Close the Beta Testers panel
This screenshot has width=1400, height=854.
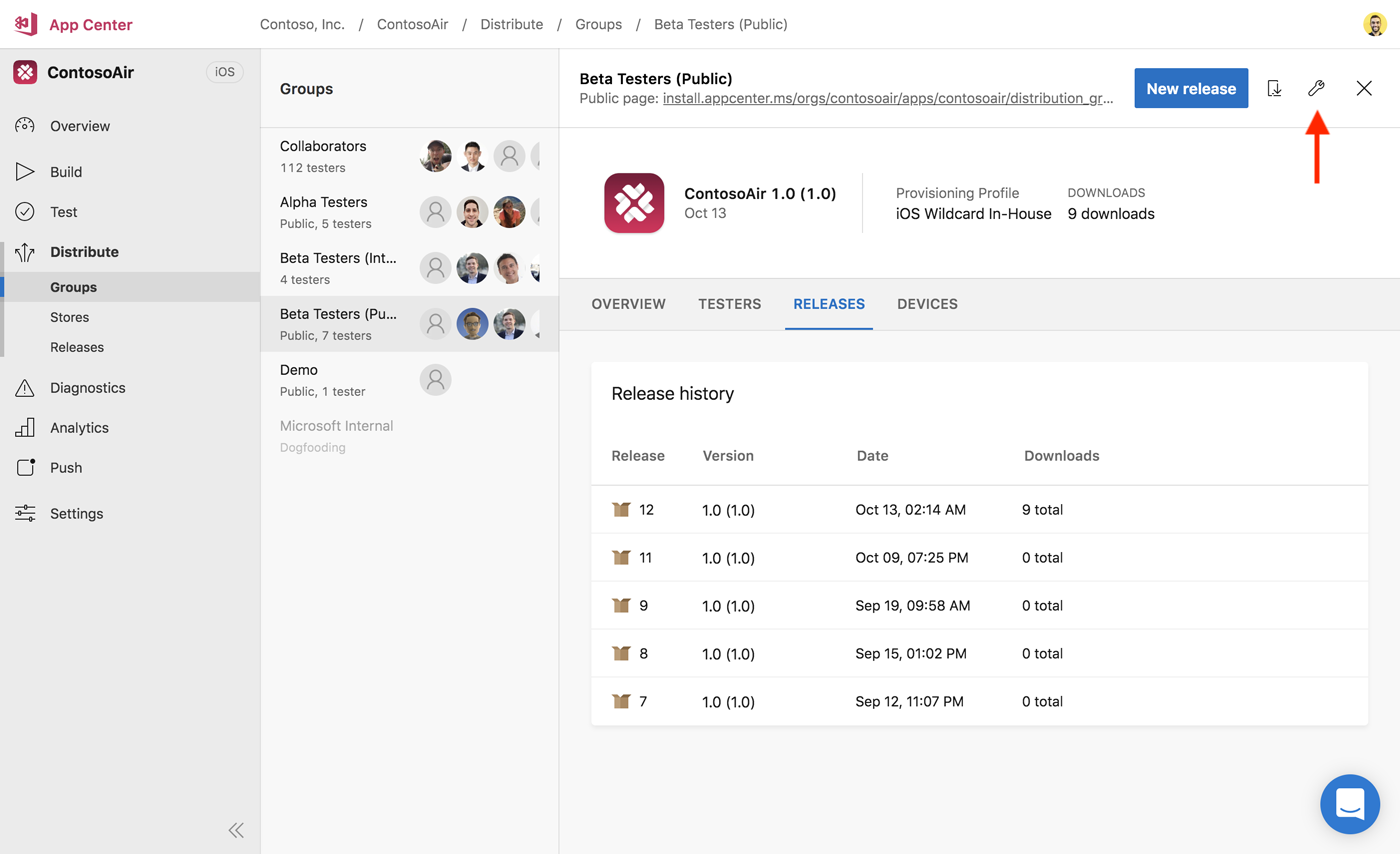(1364, 88)
